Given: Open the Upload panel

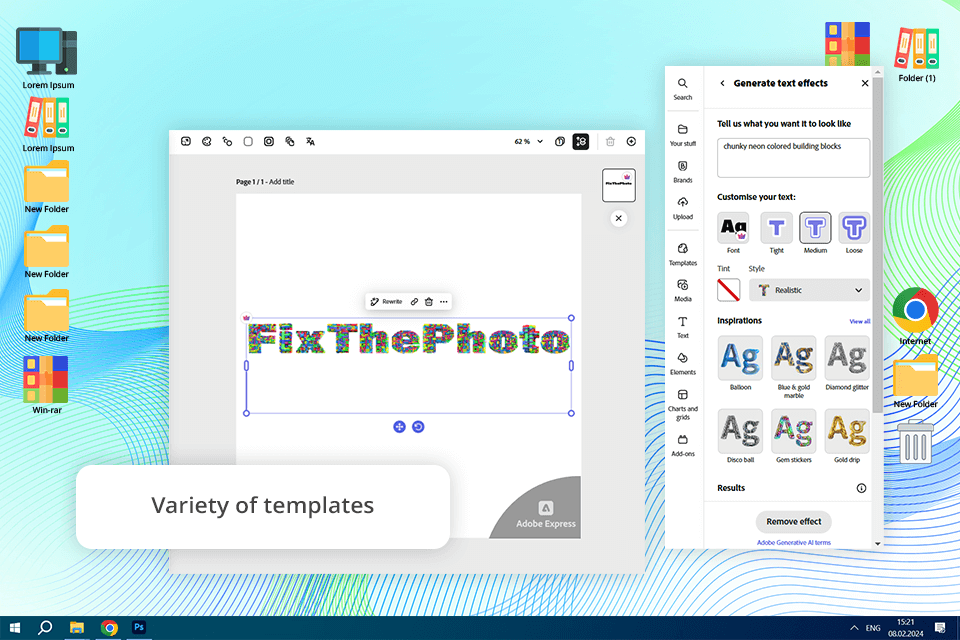Looking at the screenshot, I should (683, 208).
